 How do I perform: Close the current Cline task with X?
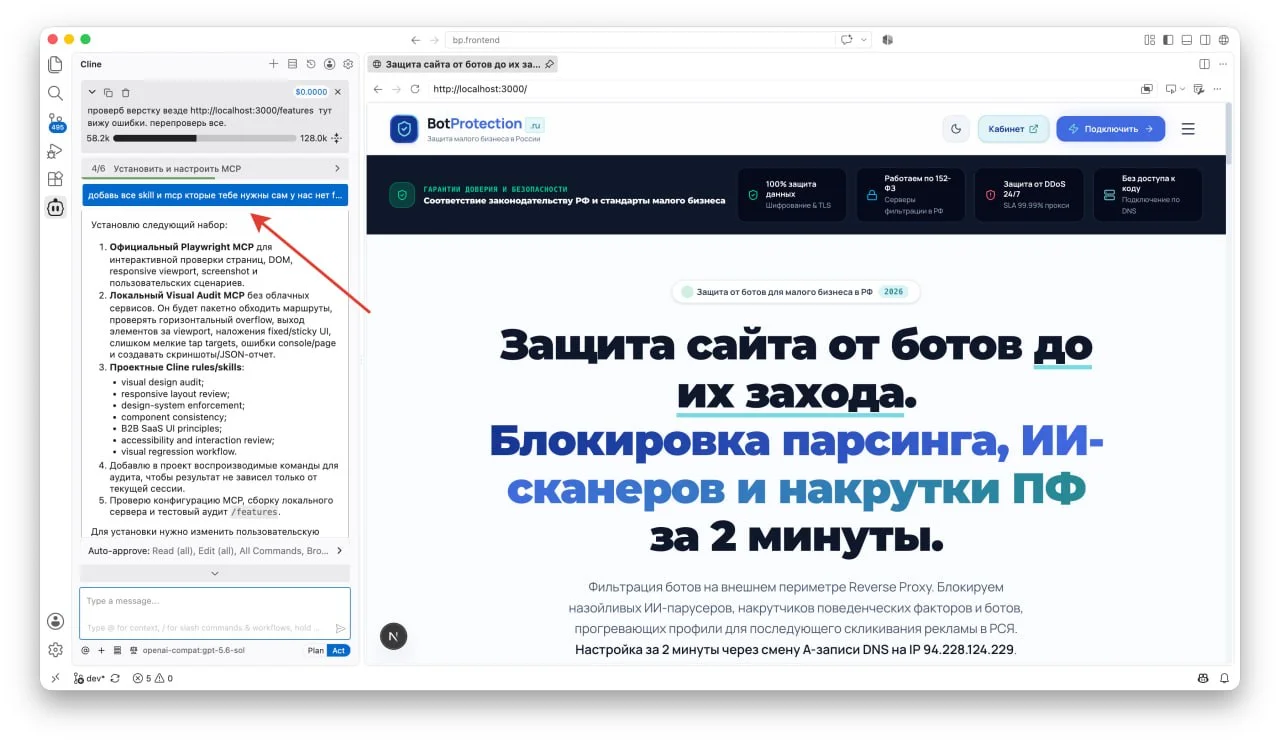click(x=338, y=92)
